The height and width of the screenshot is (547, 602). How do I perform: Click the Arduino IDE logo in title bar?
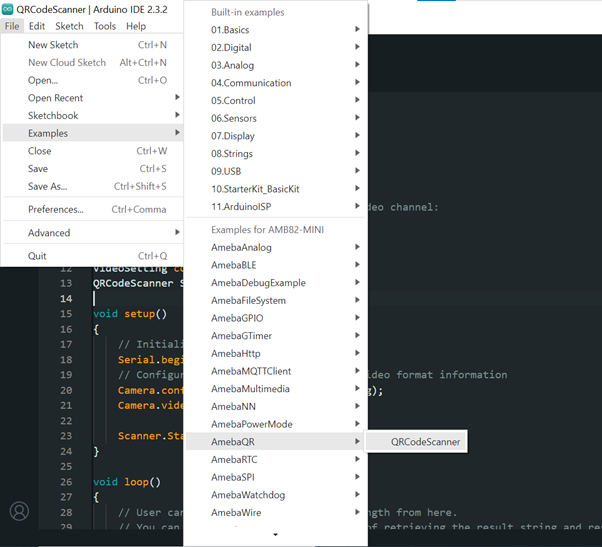click(x=8, y=8)
